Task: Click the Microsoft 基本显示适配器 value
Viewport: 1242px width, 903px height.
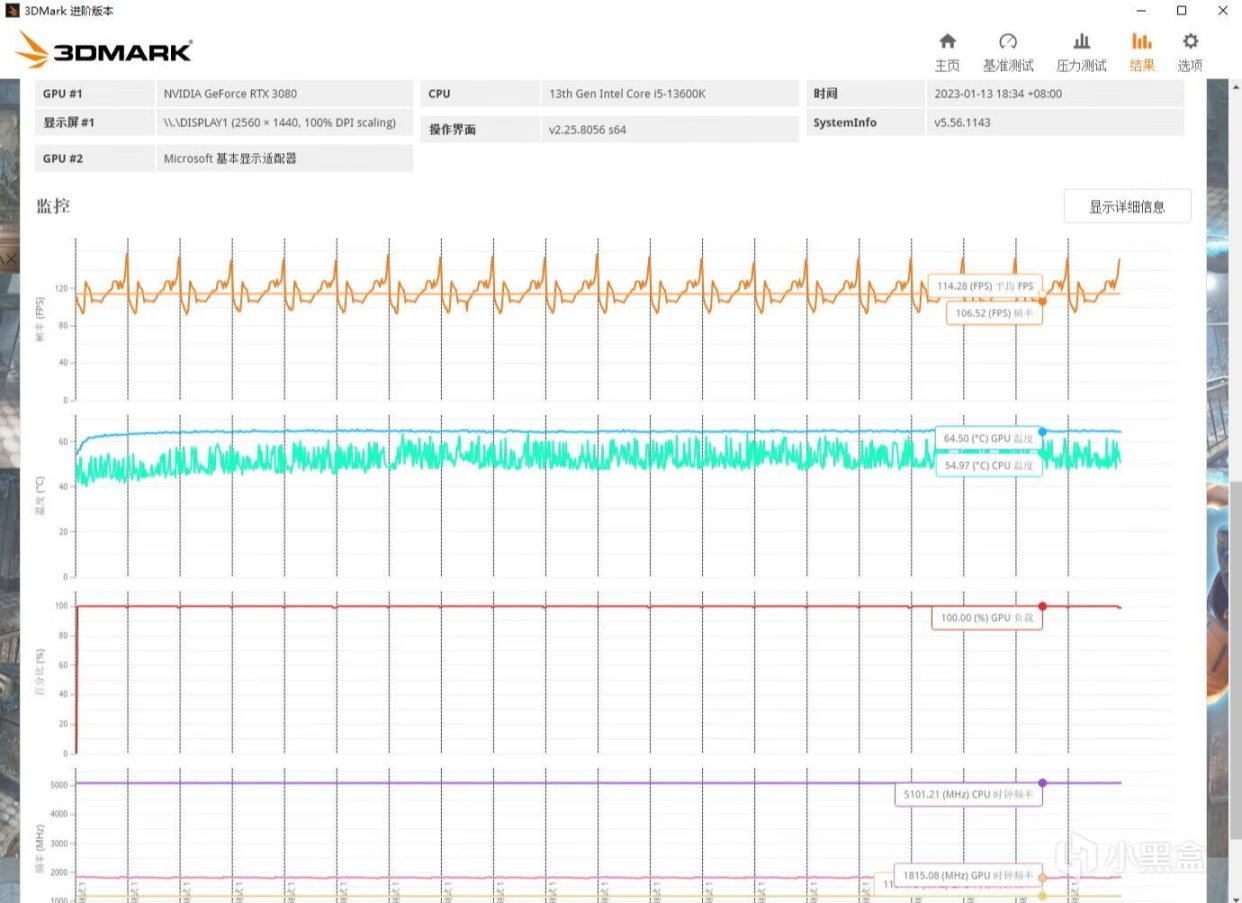Action: click(230, 158)
